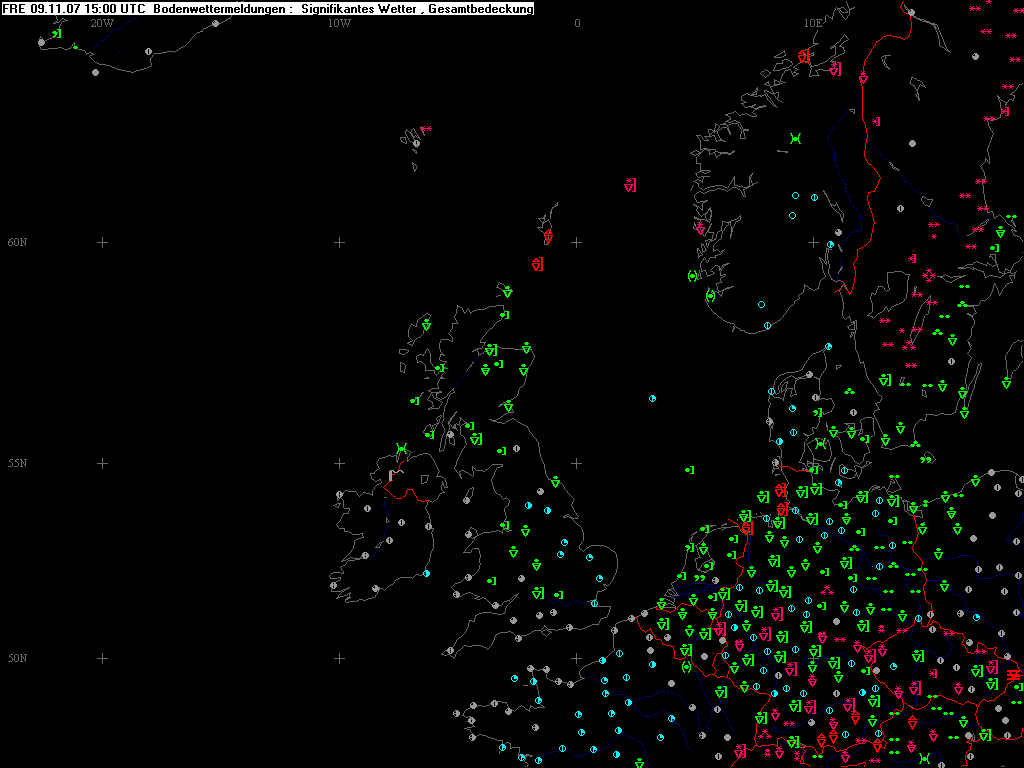Select the 10W longitude label
The image size is (1024, 768).
pyautogui.click(x=339, y=23)
